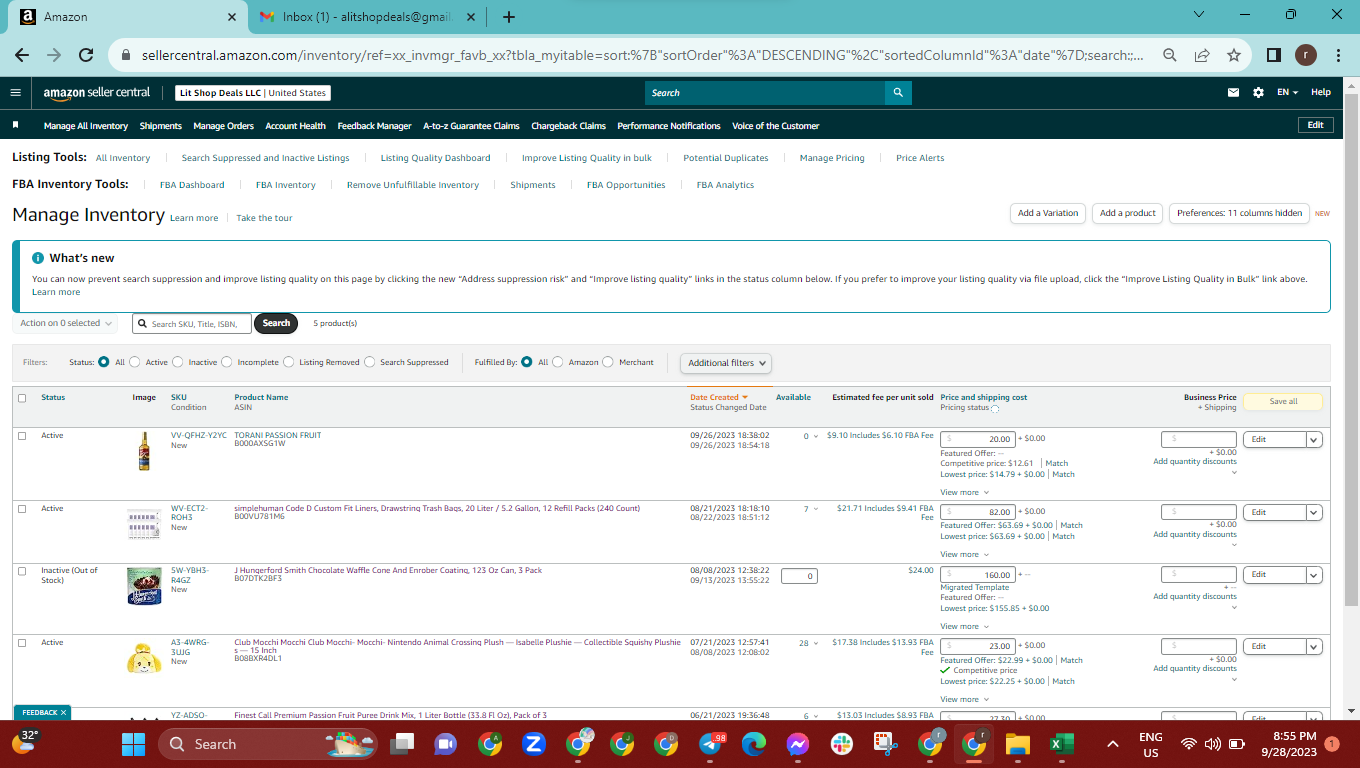
Task: Open Account Health menu item
Action: (x=295, y=126)
